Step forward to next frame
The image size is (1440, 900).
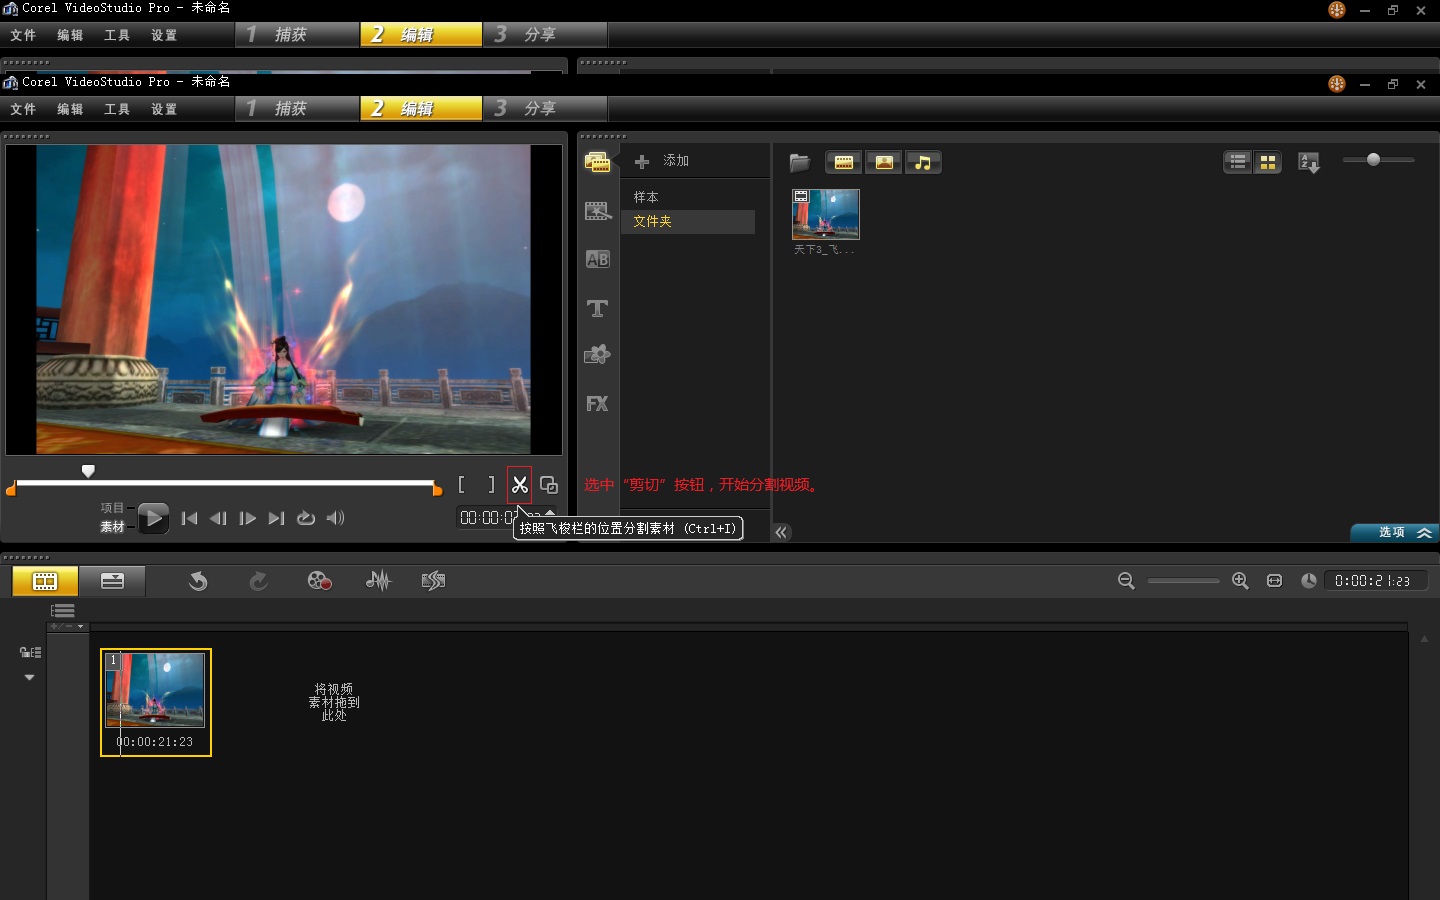point(247,518)
